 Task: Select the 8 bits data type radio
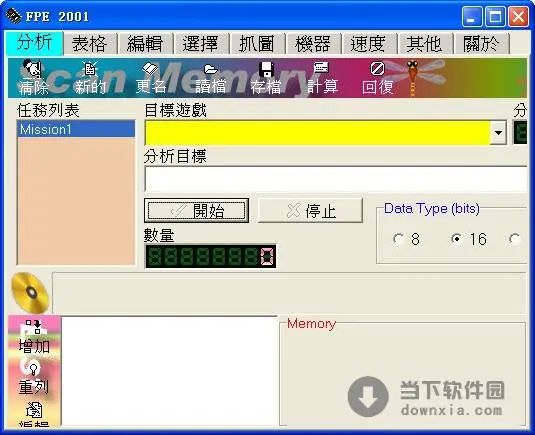tap(398, 239)
